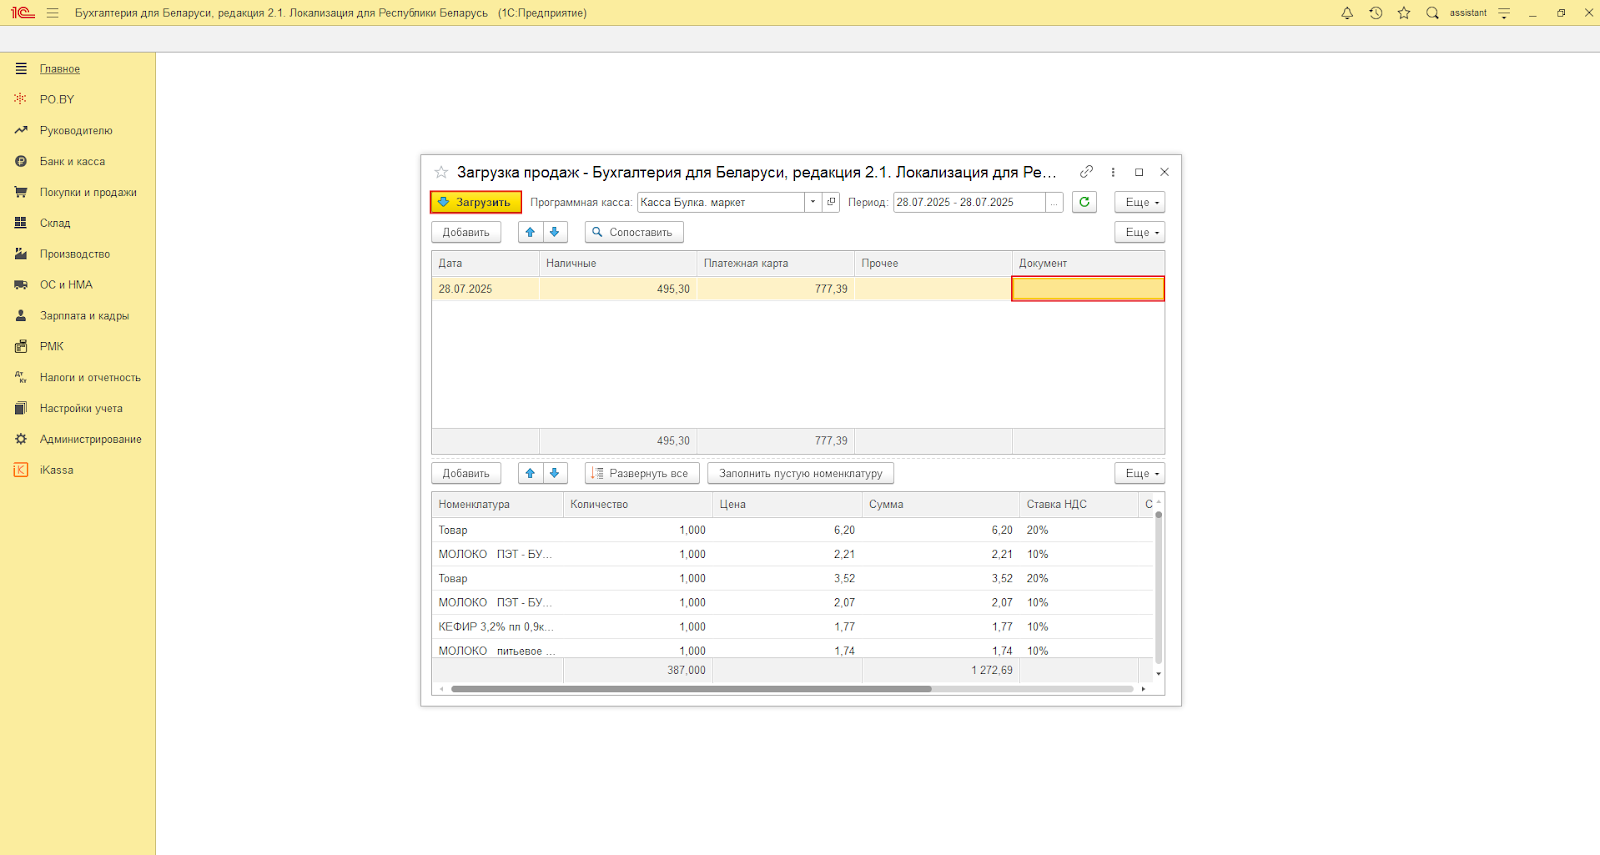This screenshot has width=1600, height=855.
Task: Close the Загрузка продаж dialog
Action: coord(1164,172)
